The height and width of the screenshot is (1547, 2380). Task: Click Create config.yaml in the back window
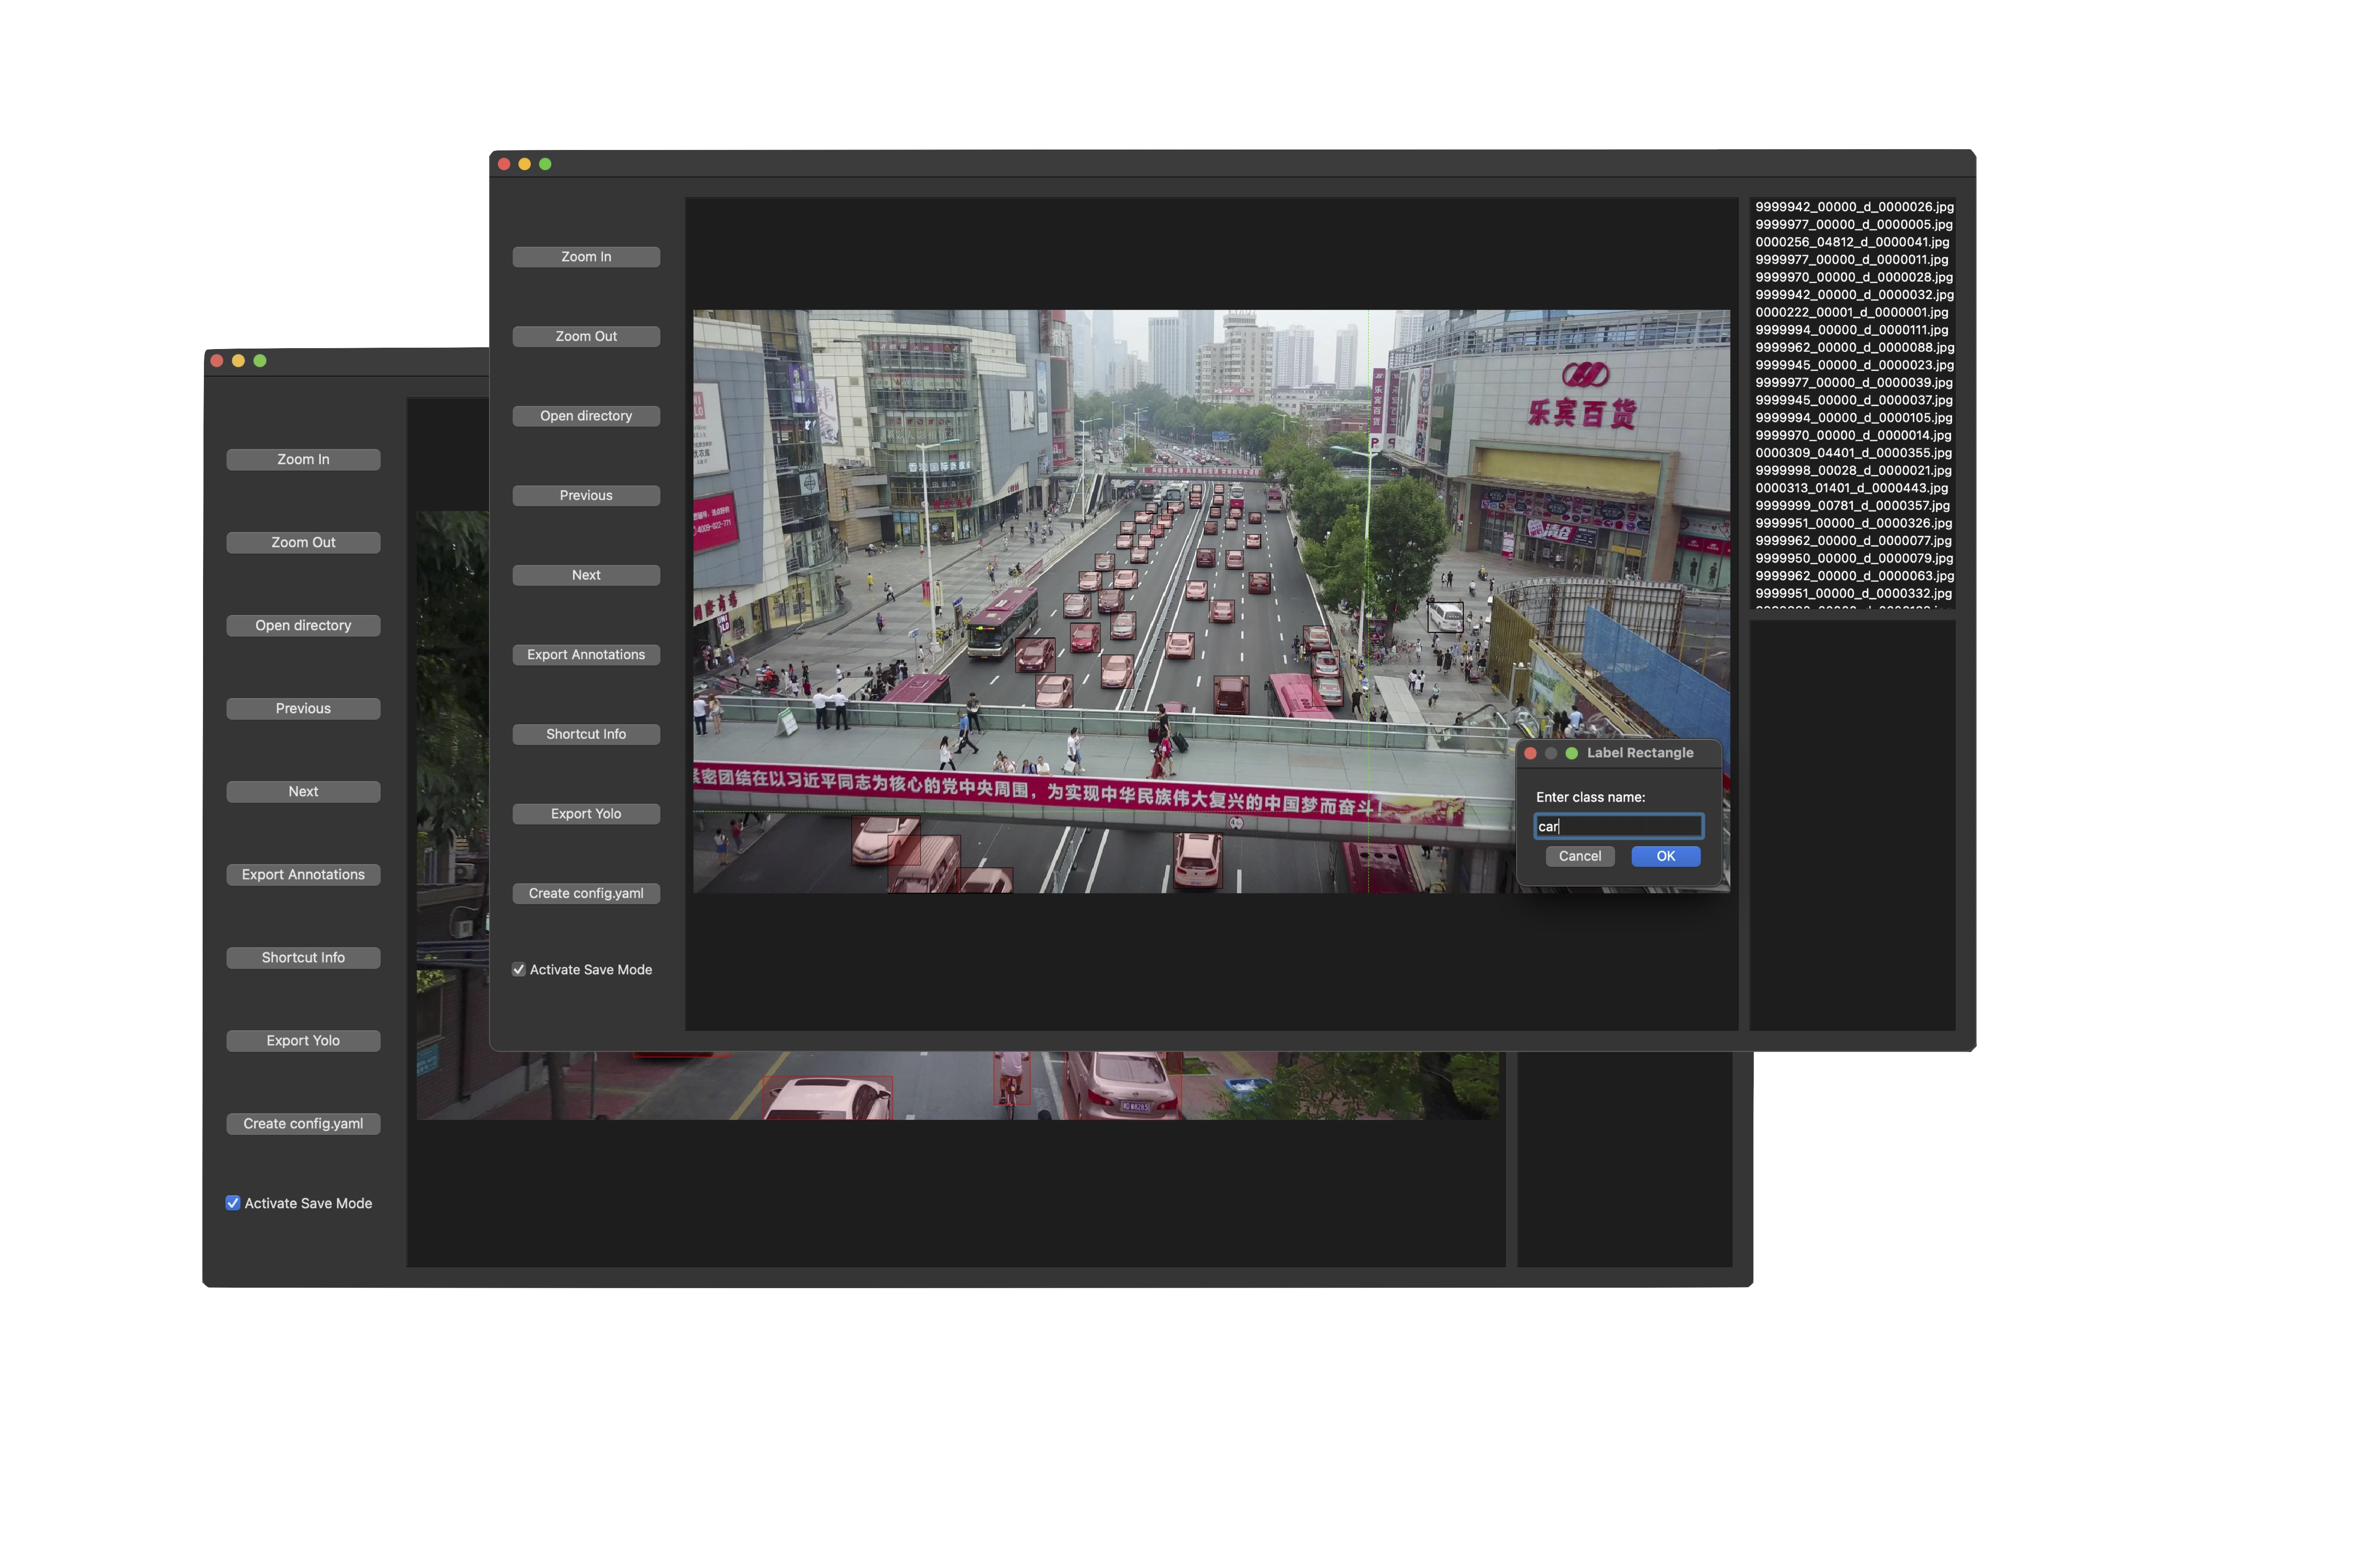coord(303,1123)
